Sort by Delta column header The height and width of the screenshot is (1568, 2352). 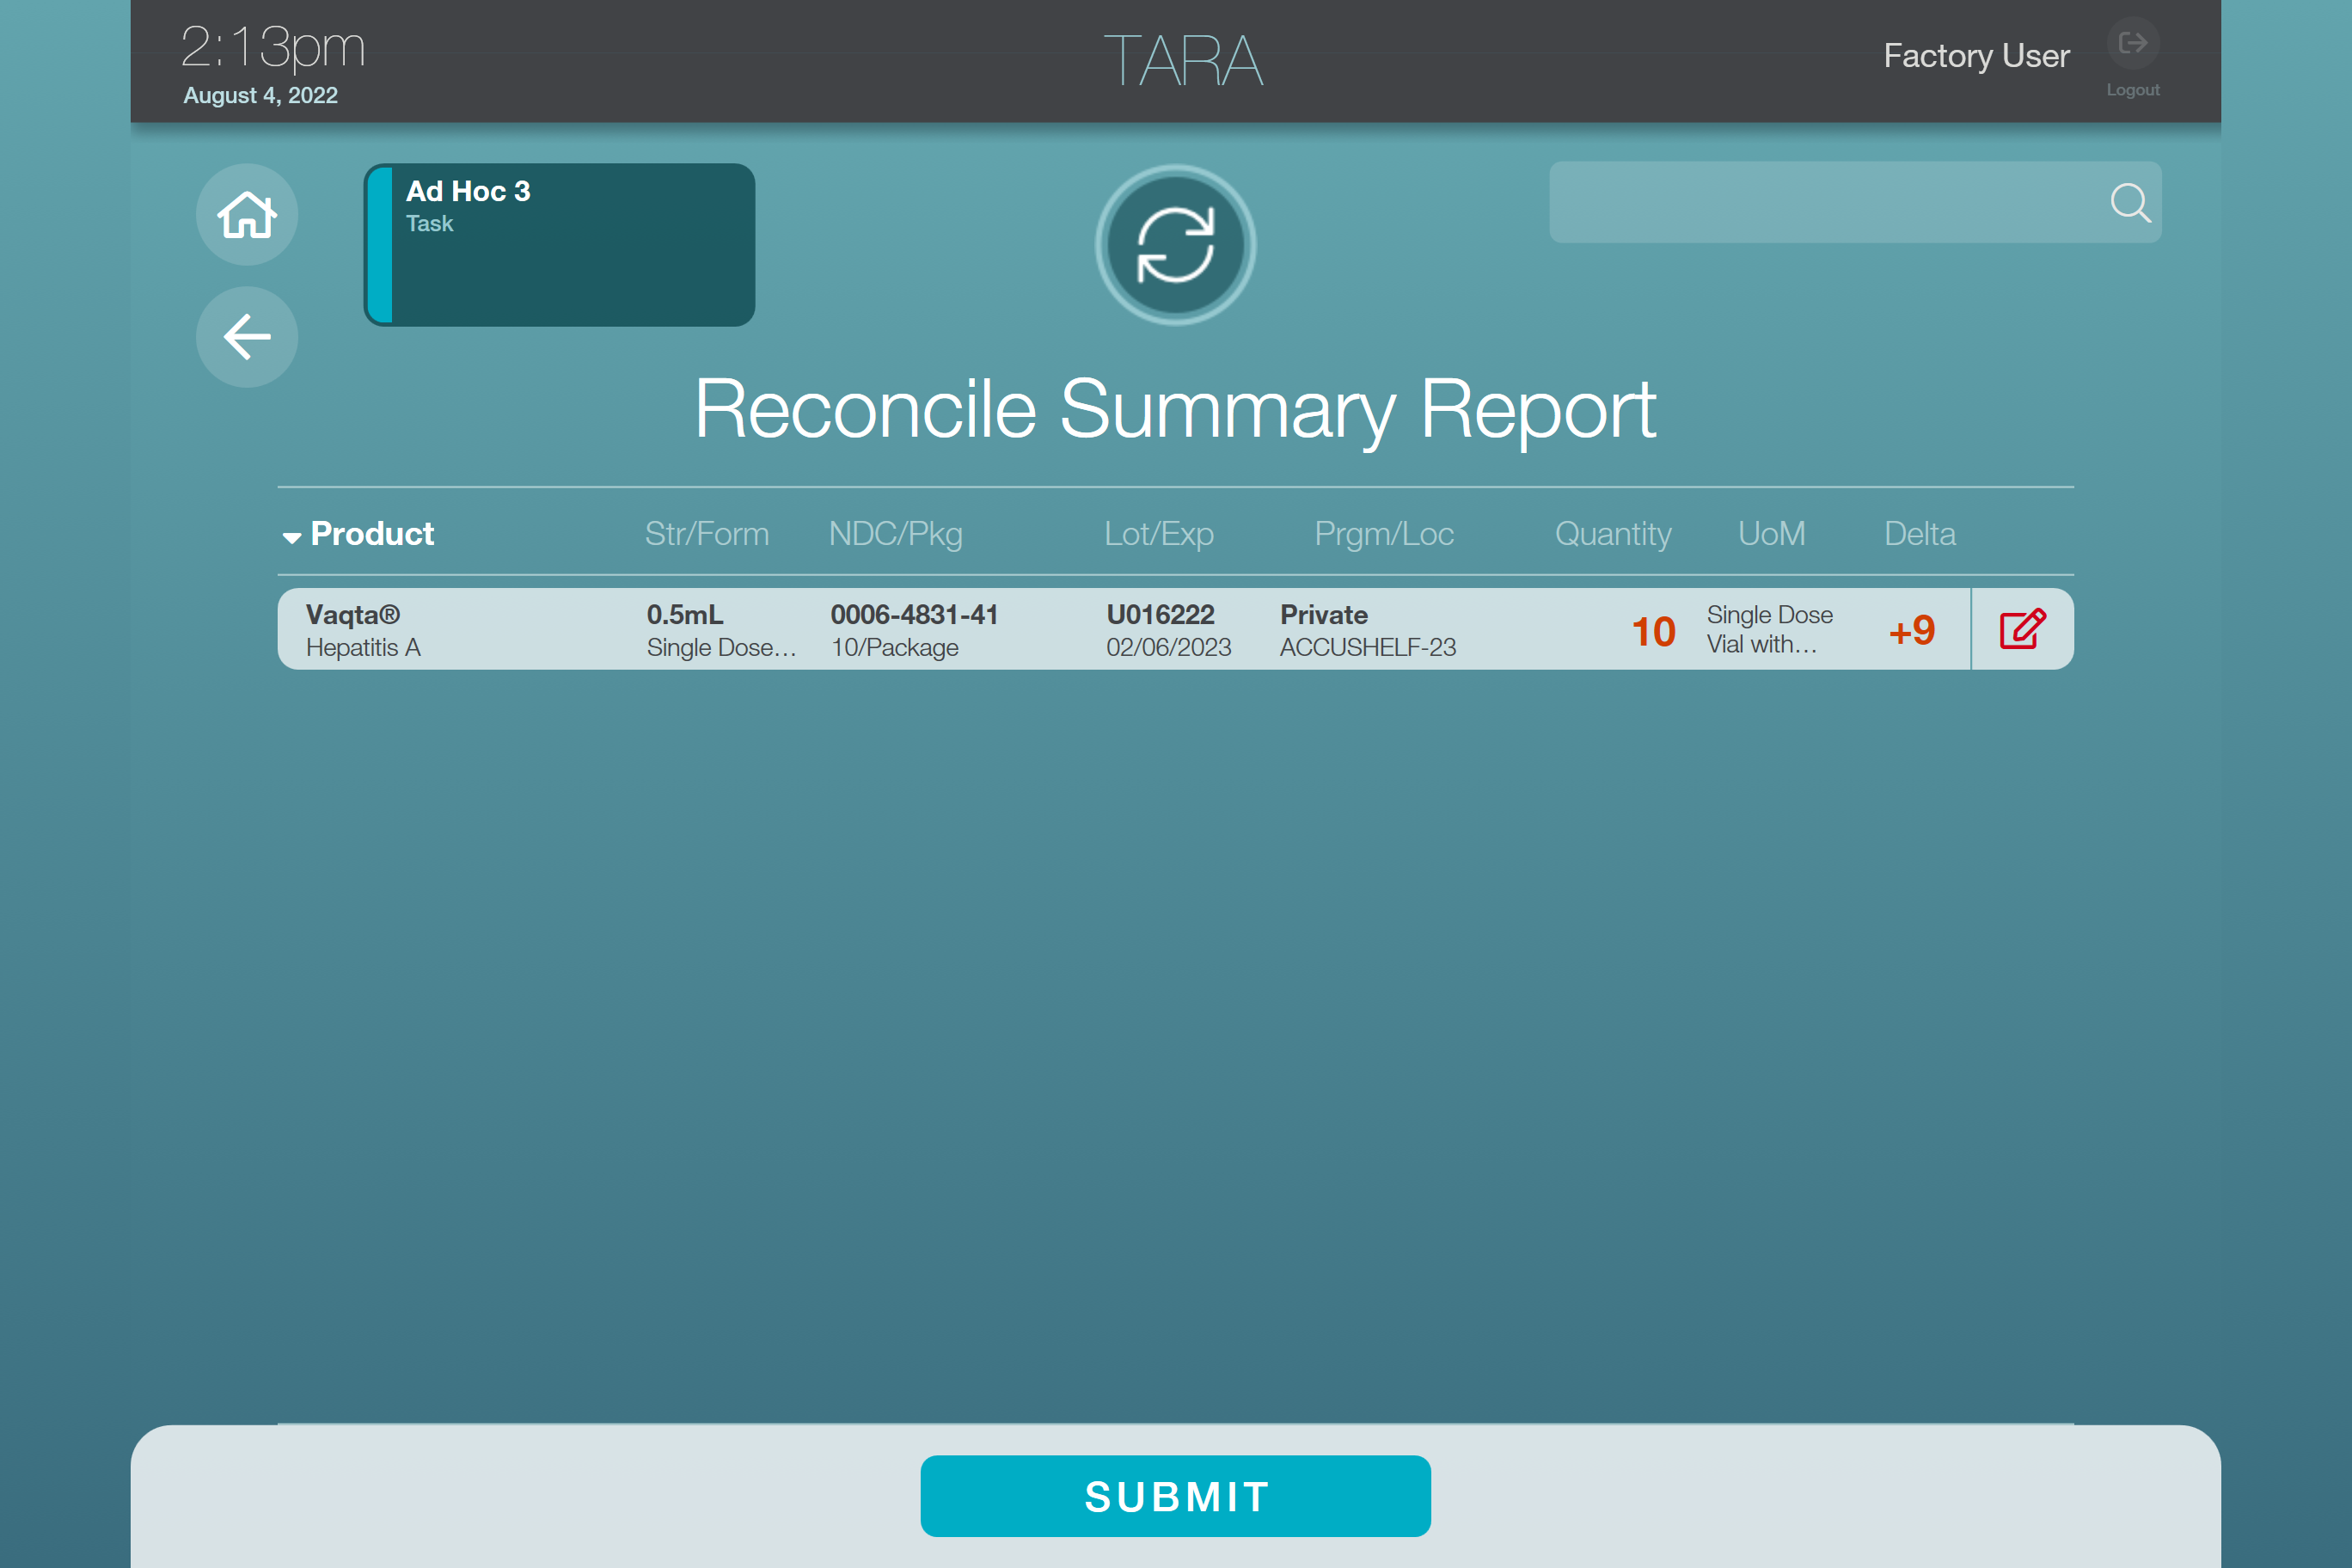[1919, 534]
